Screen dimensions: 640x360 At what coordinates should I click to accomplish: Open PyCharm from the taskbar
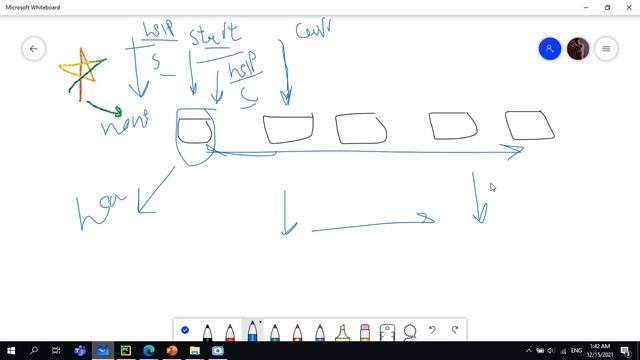pos(126,351)
